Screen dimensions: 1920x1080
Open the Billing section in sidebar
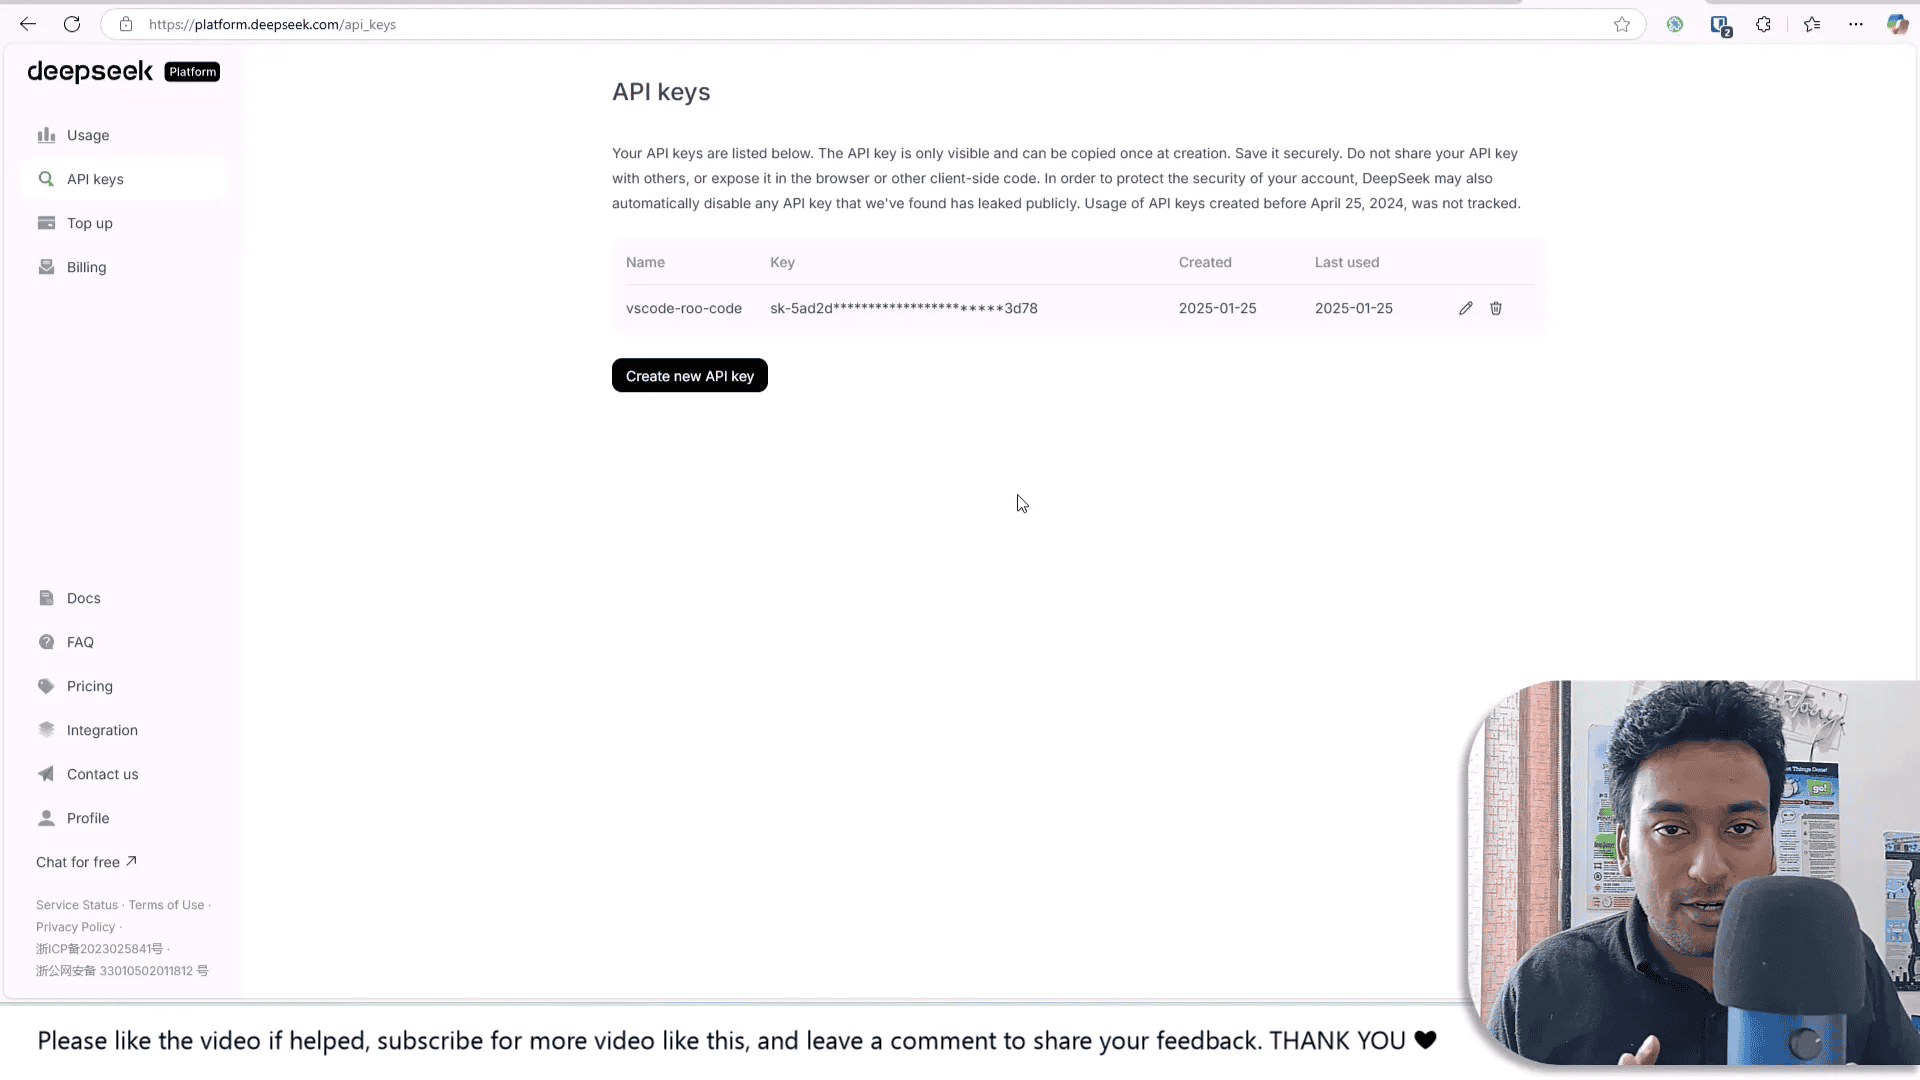(x=86, y=266)
